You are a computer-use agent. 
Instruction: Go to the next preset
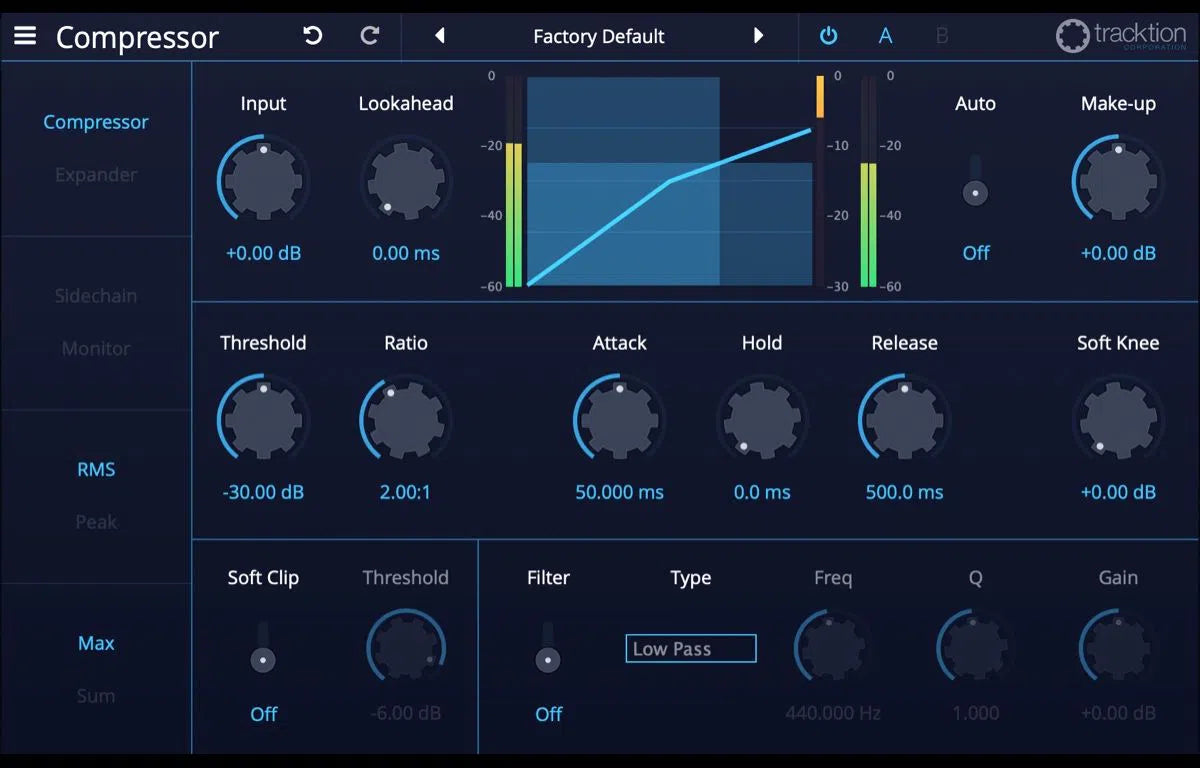[x=759, y=35]
